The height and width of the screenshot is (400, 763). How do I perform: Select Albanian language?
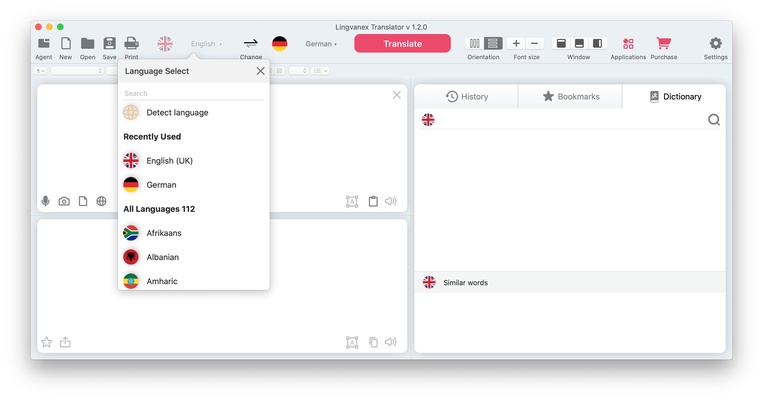(x=193, y=257)
